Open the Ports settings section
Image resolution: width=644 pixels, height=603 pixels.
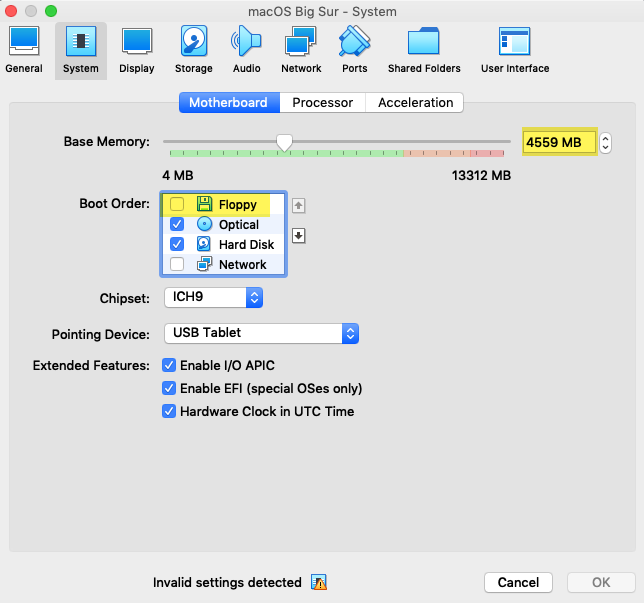click(355, 50)
